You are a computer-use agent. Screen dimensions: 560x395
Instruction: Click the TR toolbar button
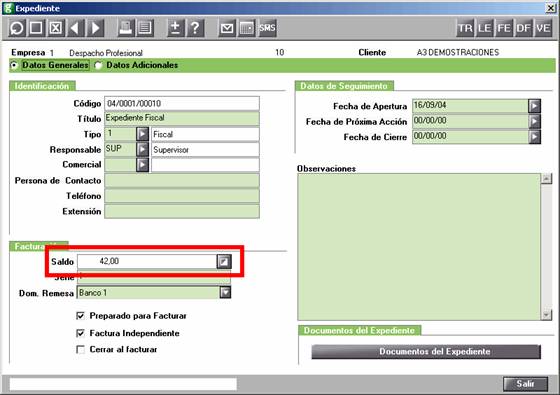coord(465,28)
